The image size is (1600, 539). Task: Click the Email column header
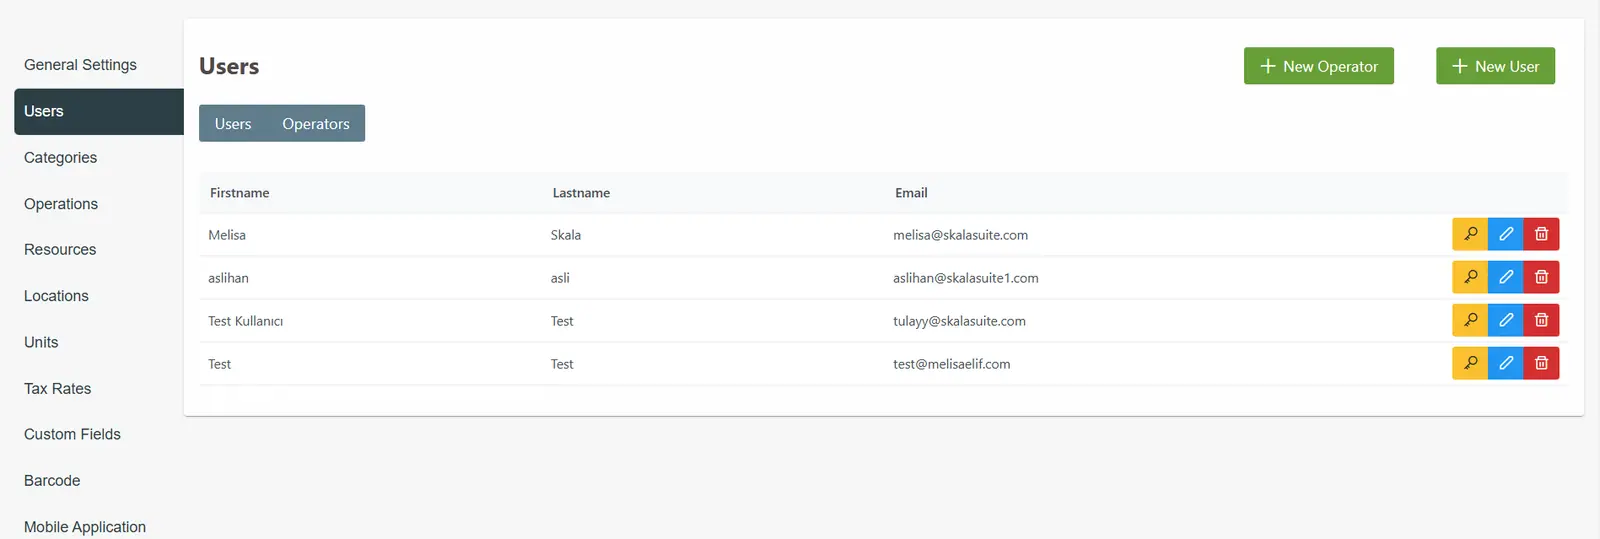click(911, 193)
